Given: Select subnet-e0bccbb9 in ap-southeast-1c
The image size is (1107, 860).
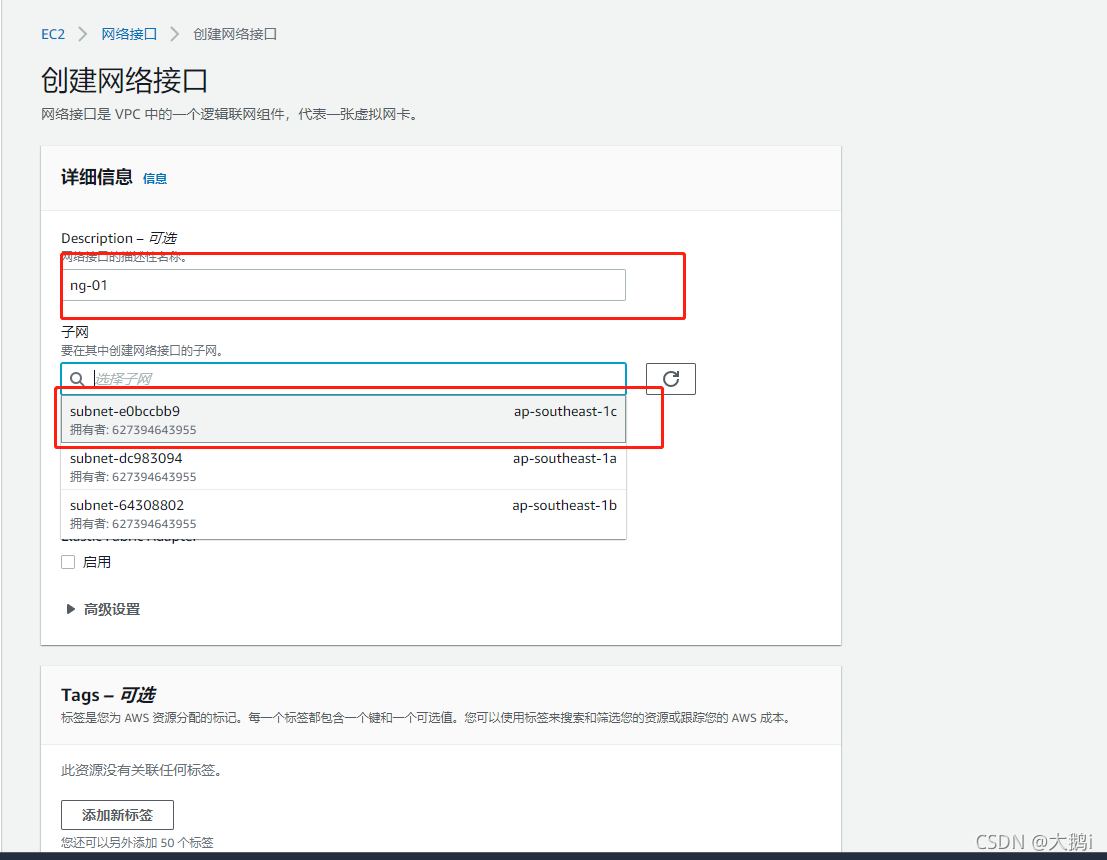Looking at the screenshot, I should click(x=343, y=419).
